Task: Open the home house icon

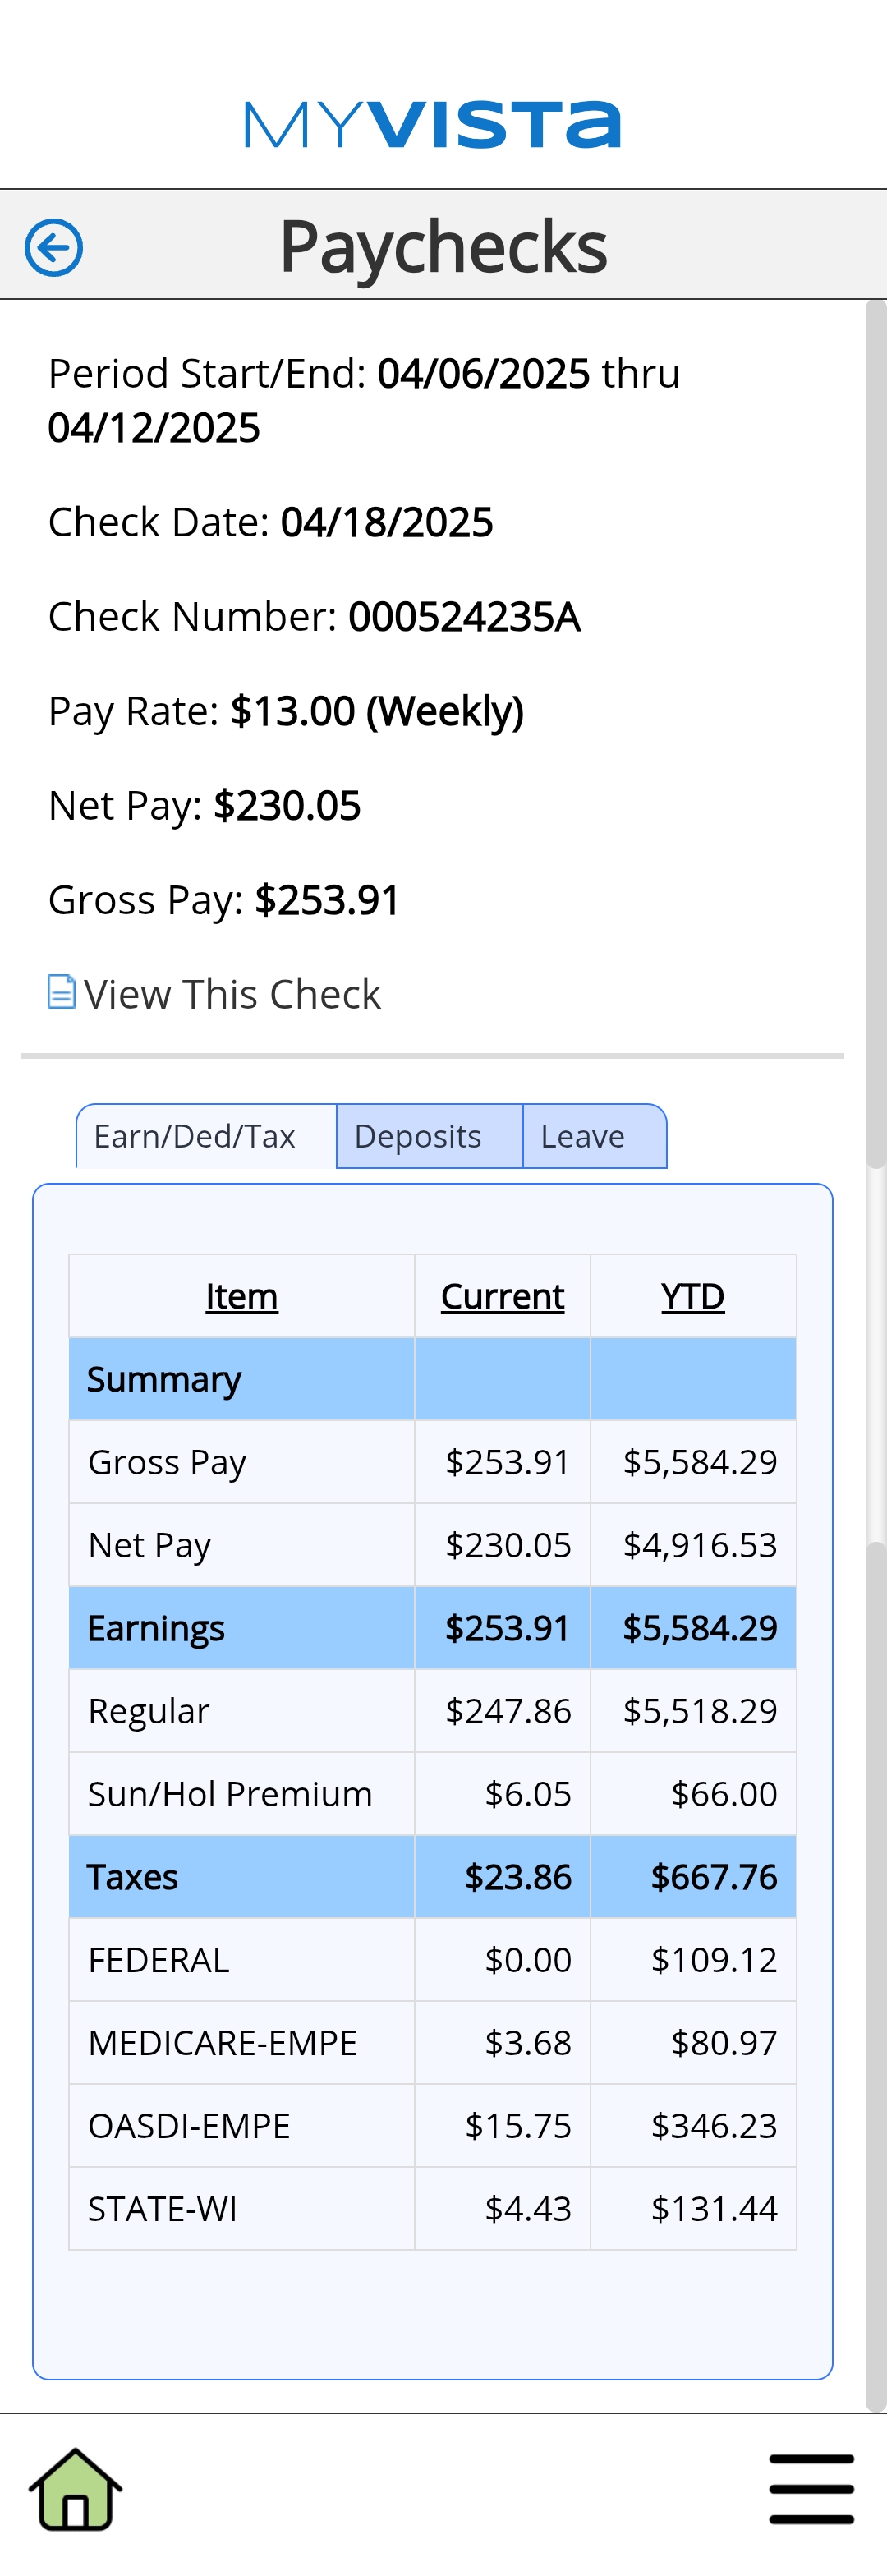Action: tap(75, 2489)
